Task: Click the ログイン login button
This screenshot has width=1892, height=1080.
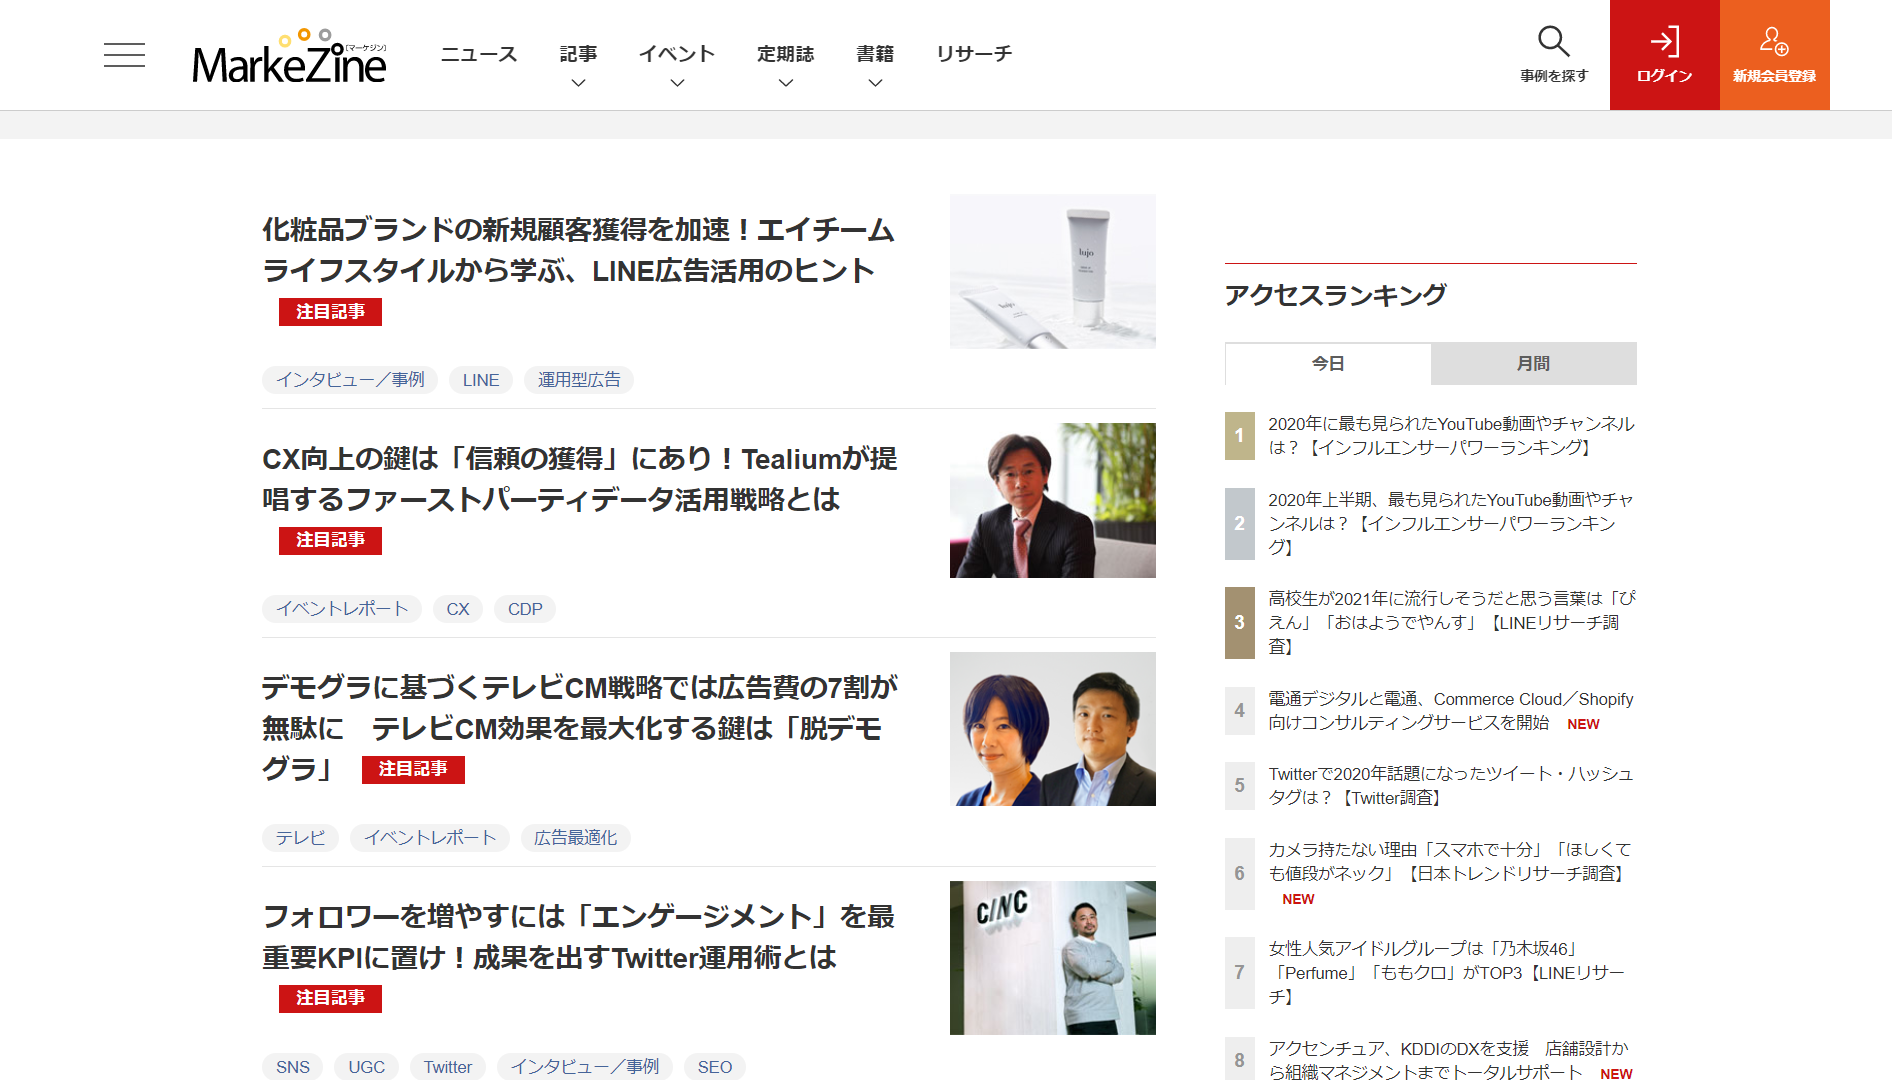Action: pos(1665,55)
